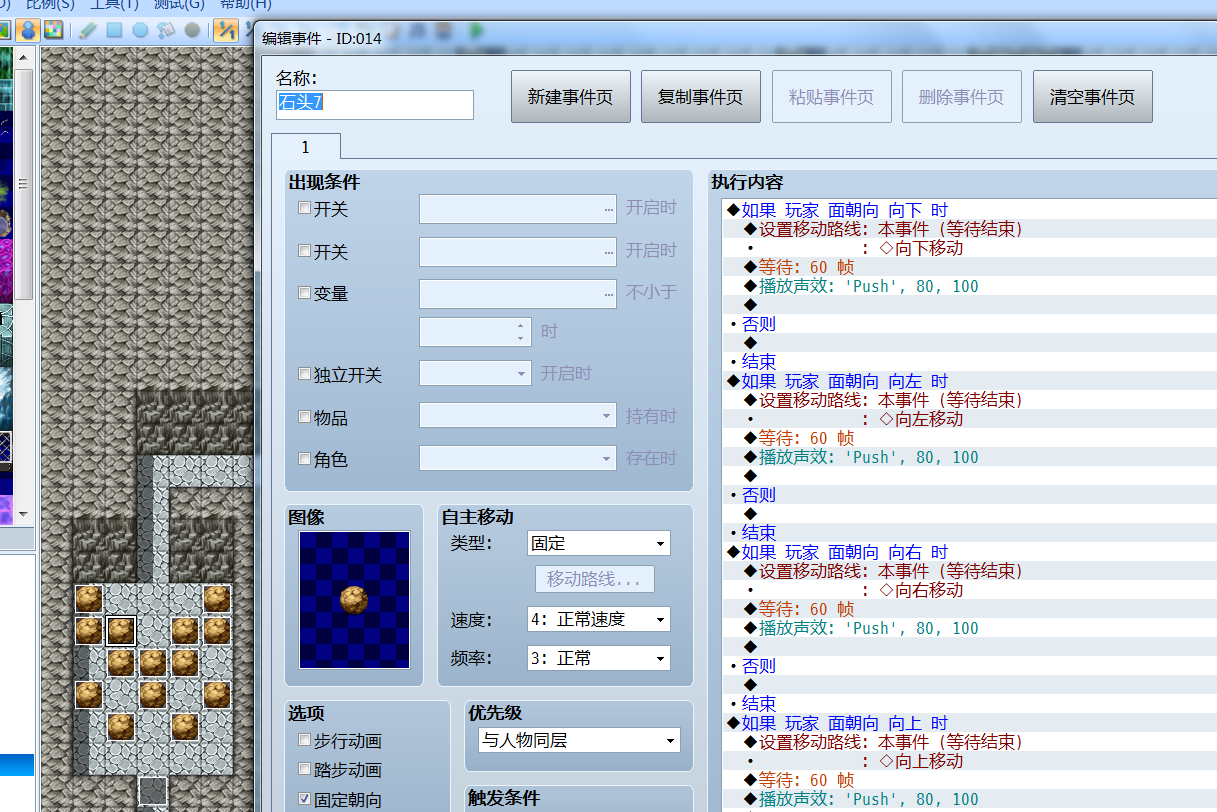Select 设置移动路线 row above ◇向右移动

[969, 571]
